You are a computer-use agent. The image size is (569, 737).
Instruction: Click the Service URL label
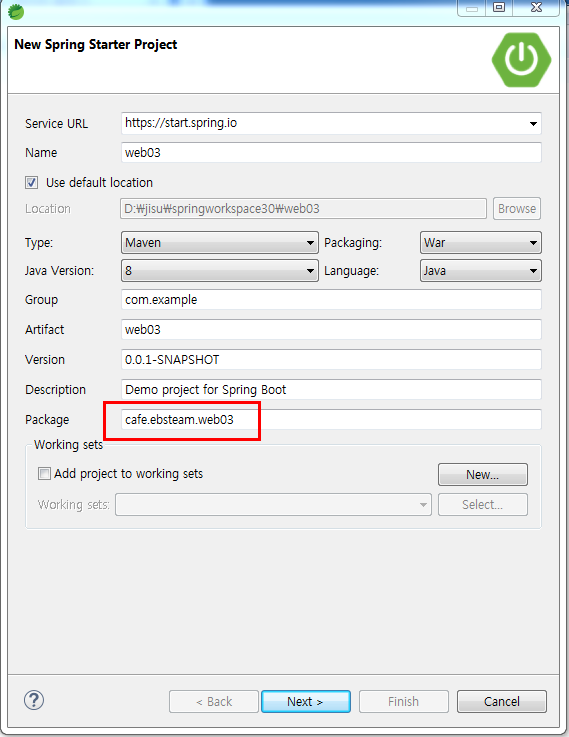pos(56,124)
